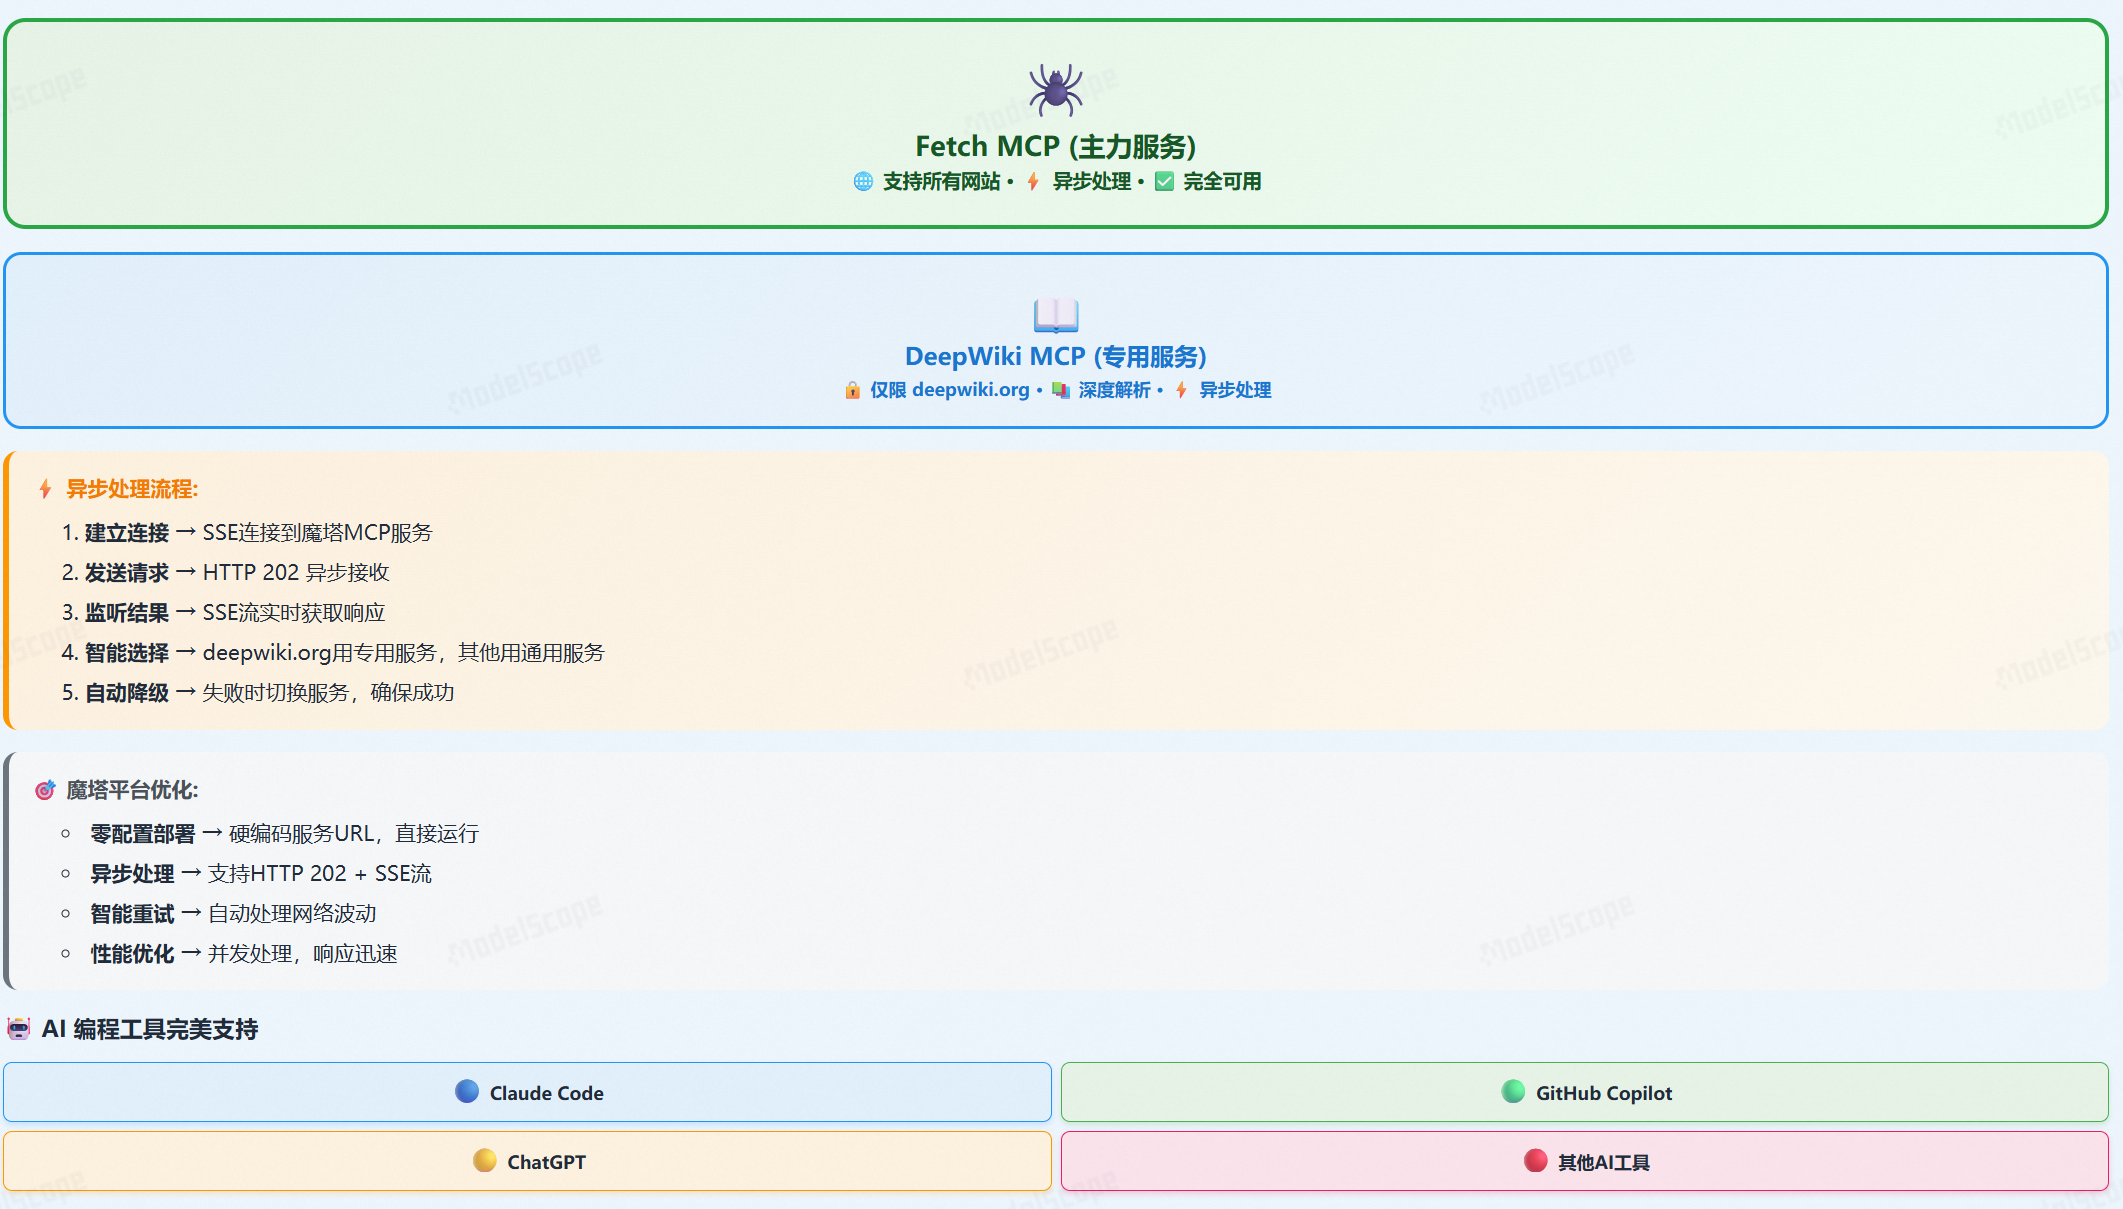This screenshot has width=2123, height=1209.
Task: Click the 魔塔平台优化: heading
Action: click(x=132, y=790)
